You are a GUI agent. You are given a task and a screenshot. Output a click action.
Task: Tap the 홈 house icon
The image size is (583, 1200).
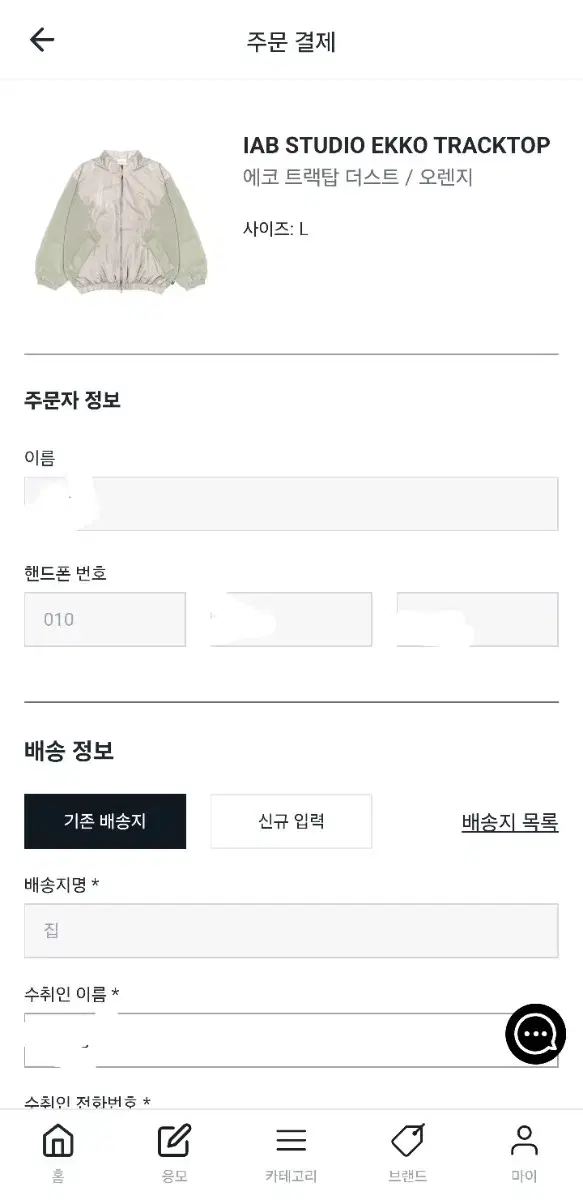[58, 1140]
